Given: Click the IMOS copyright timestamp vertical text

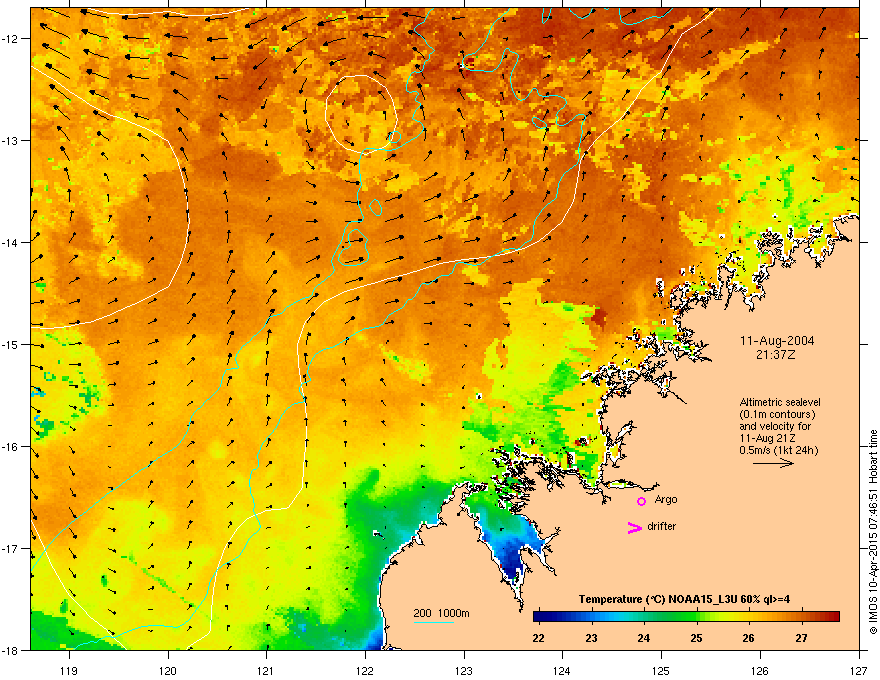Looking at the screenshot, I should pyautogui.click(x=873, y=532).
